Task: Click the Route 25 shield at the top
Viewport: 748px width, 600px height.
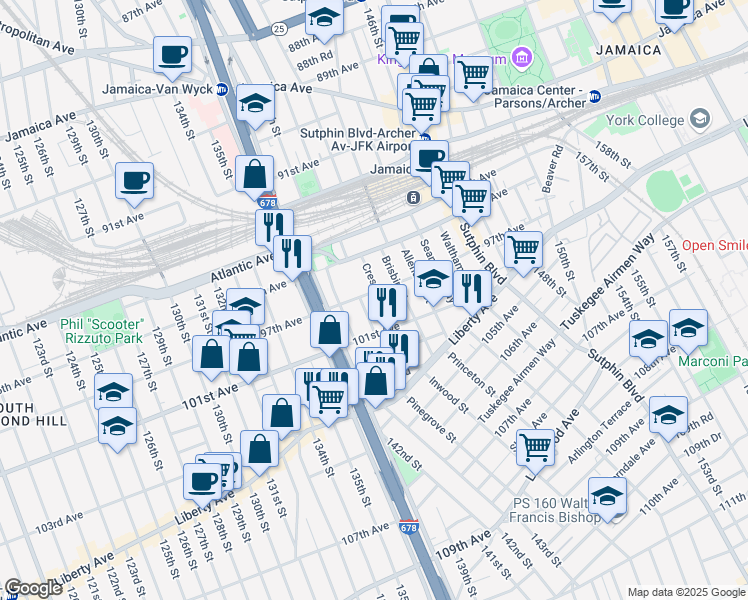Action: pos(279,29)
